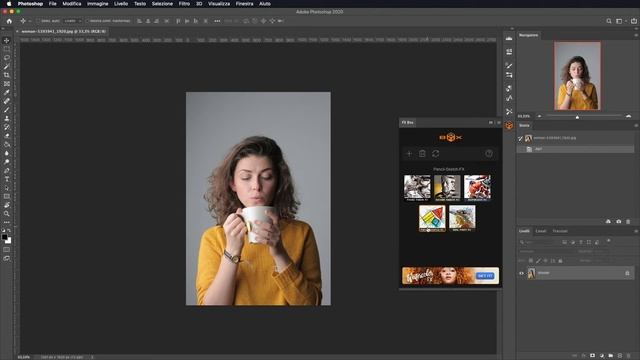Viewport: 640px width, 360px height.
Task: Set history brush source on snapshot row
Action: click(520, 138)
